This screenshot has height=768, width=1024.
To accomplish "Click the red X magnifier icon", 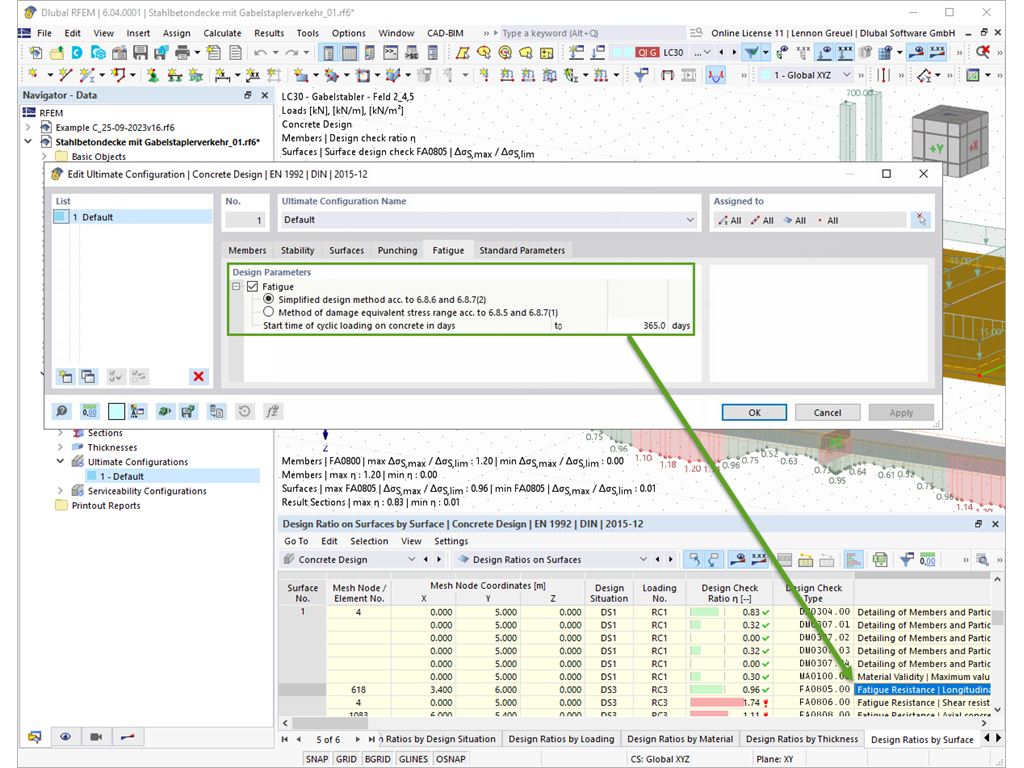I will 983,52.
